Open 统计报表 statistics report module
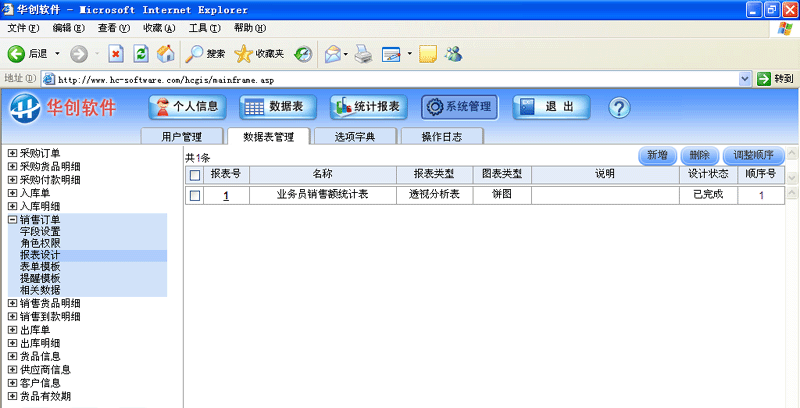Image resolution: width=800 pixels, height=408 pixels. coord(367,107)
